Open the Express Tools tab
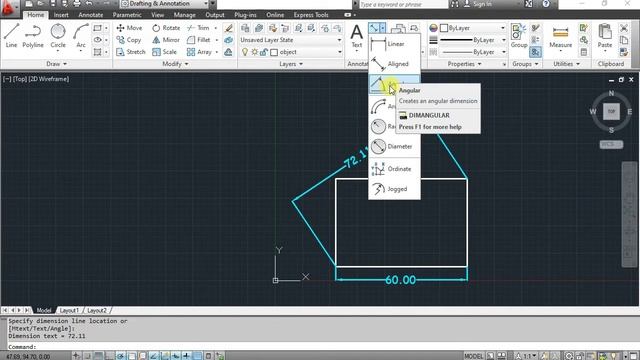The image size is (640, 360). [311, 15]
